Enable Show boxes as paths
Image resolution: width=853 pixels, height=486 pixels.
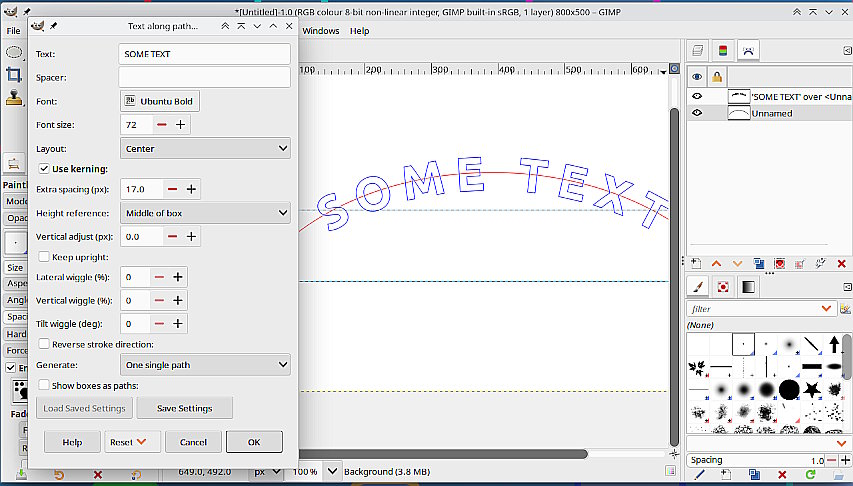coord(44,385)
